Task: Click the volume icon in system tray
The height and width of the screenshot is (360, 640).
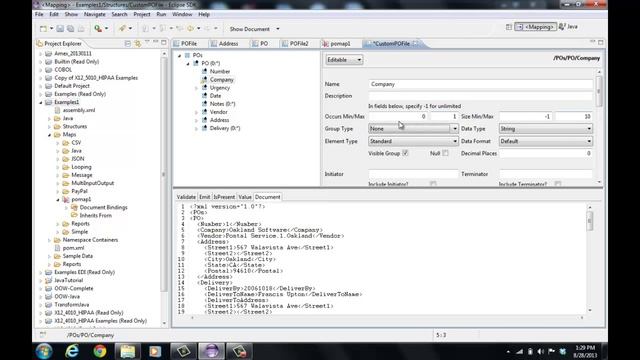Action: 540,351
